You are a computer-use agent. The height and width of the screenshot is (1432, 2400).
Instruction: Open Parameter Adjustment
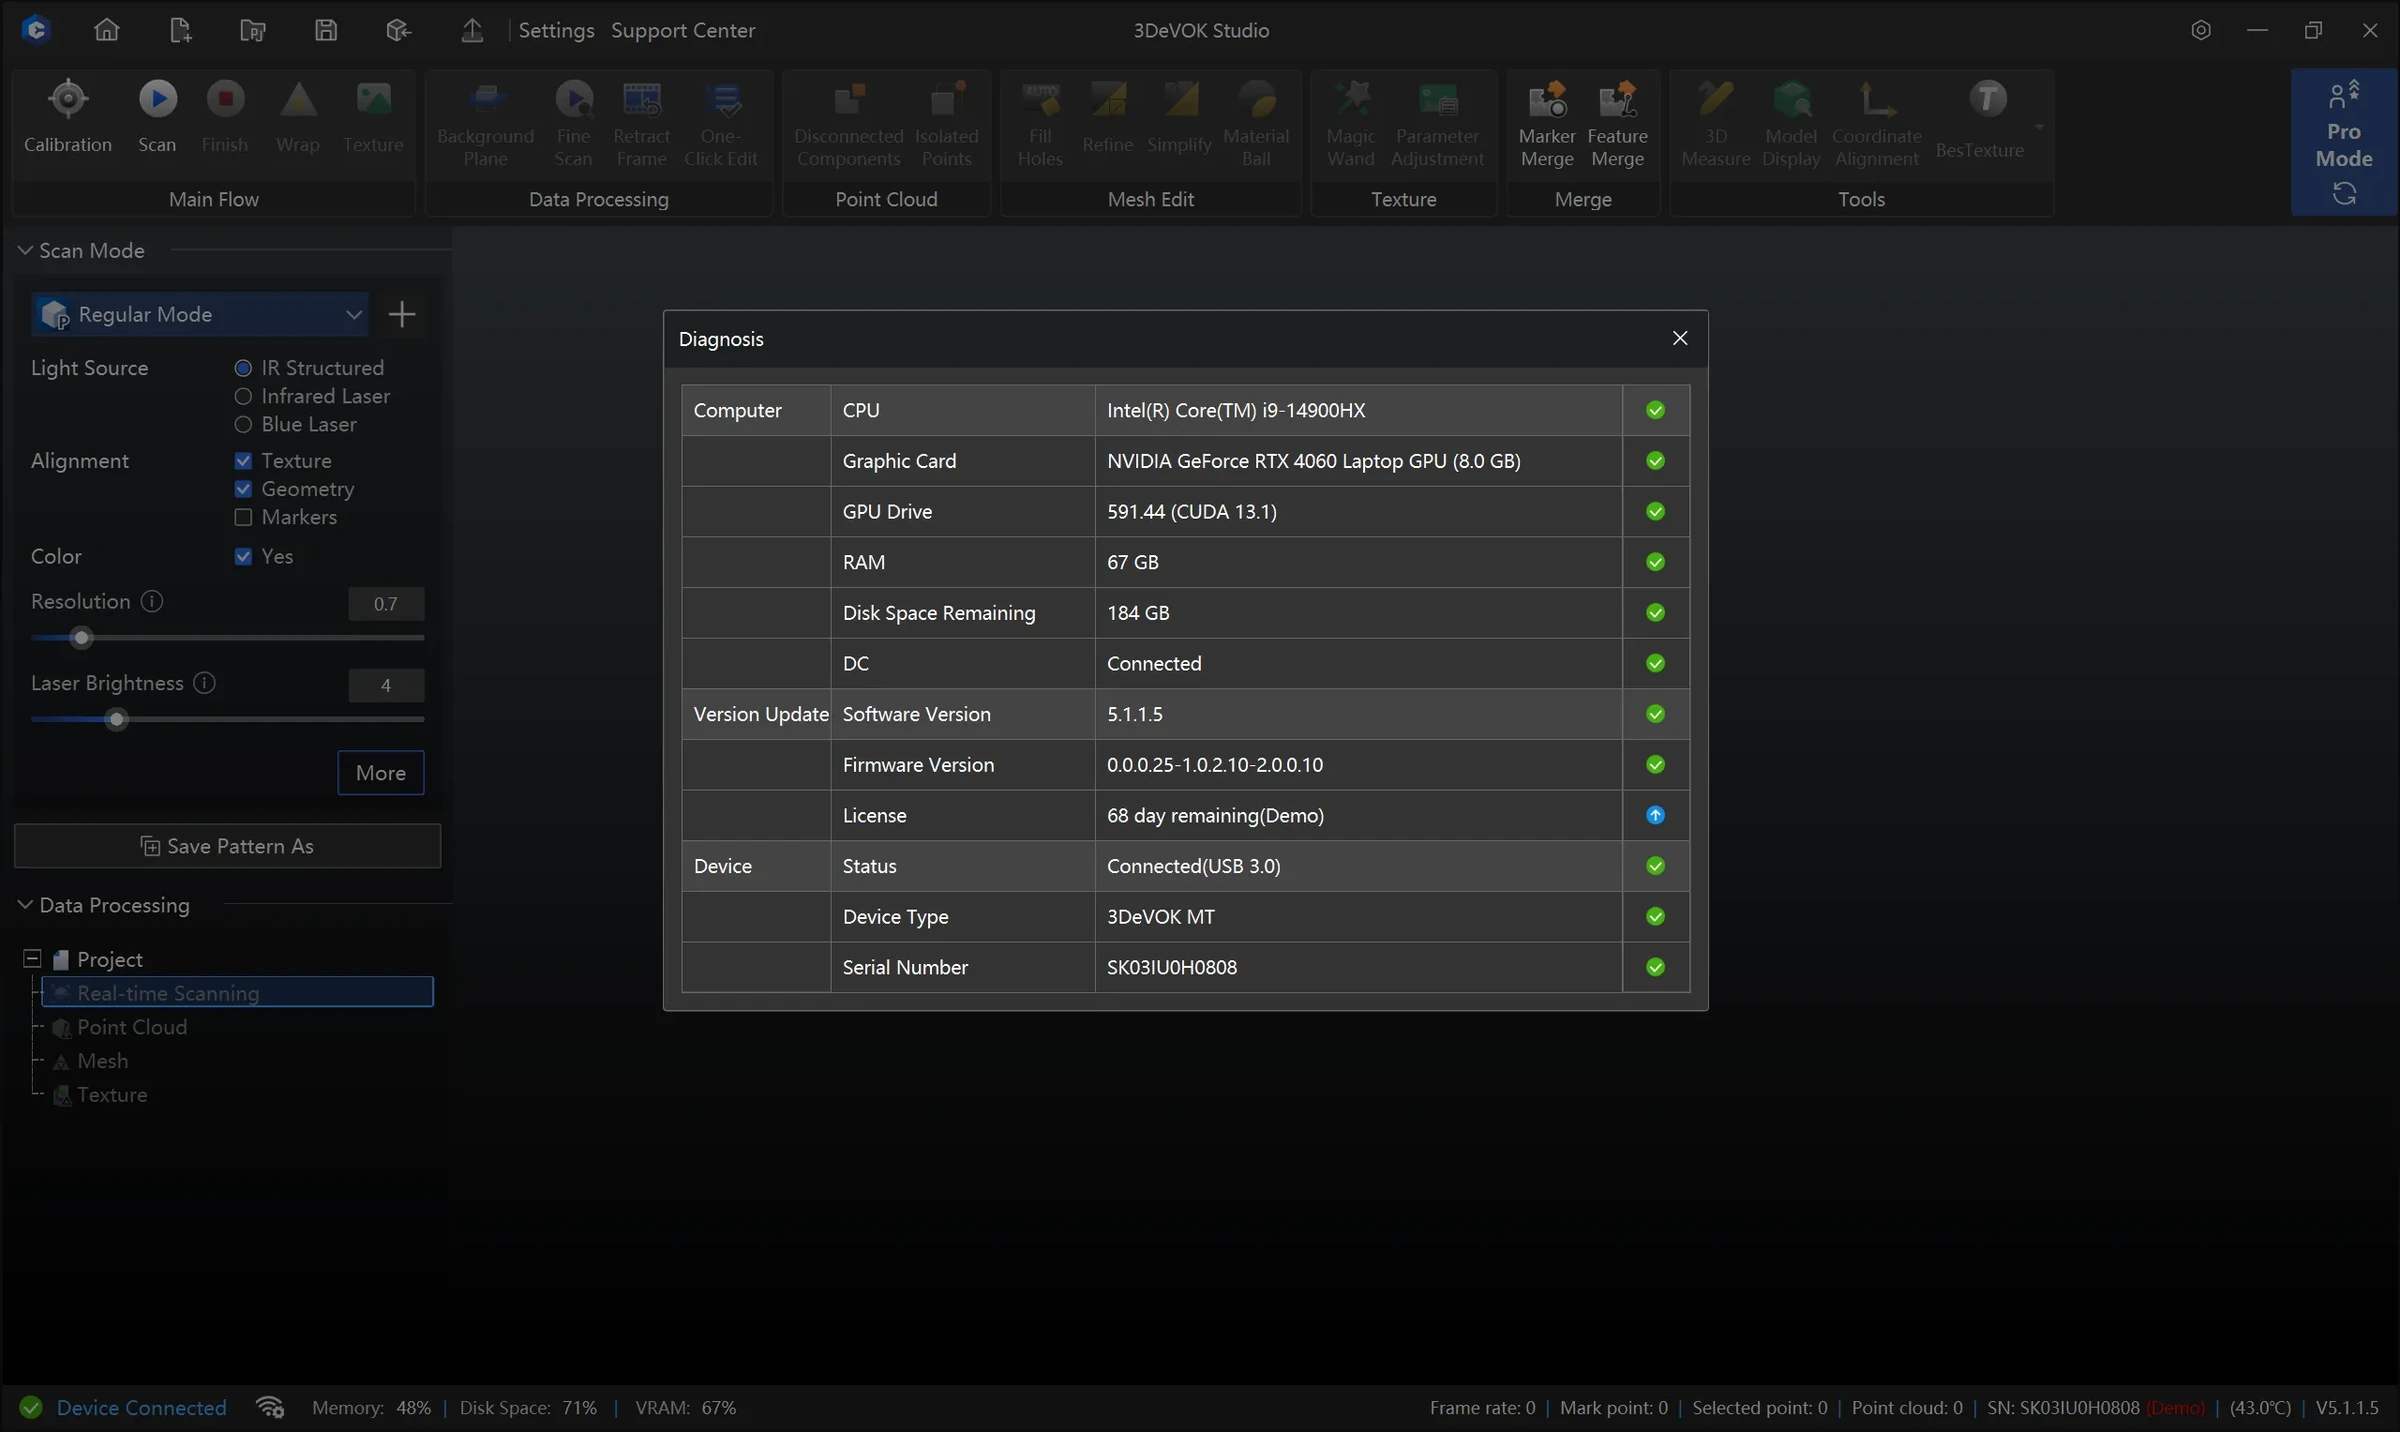click(x=1437, y=123)
